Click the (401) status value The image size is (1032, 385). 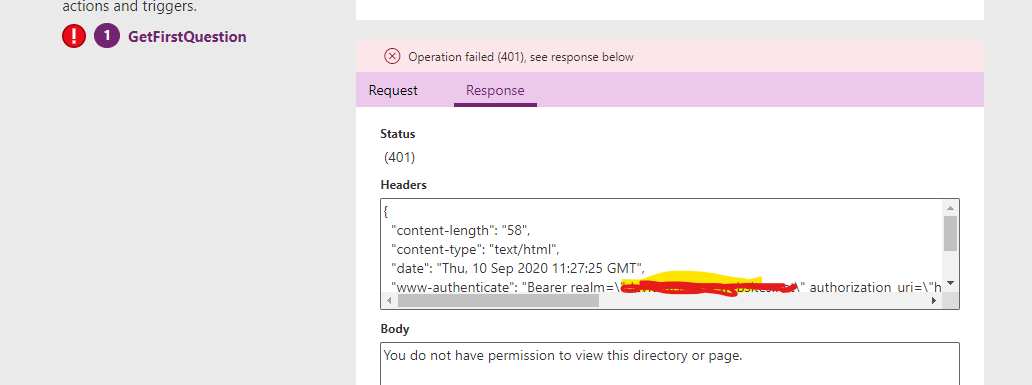pos(400,158)
